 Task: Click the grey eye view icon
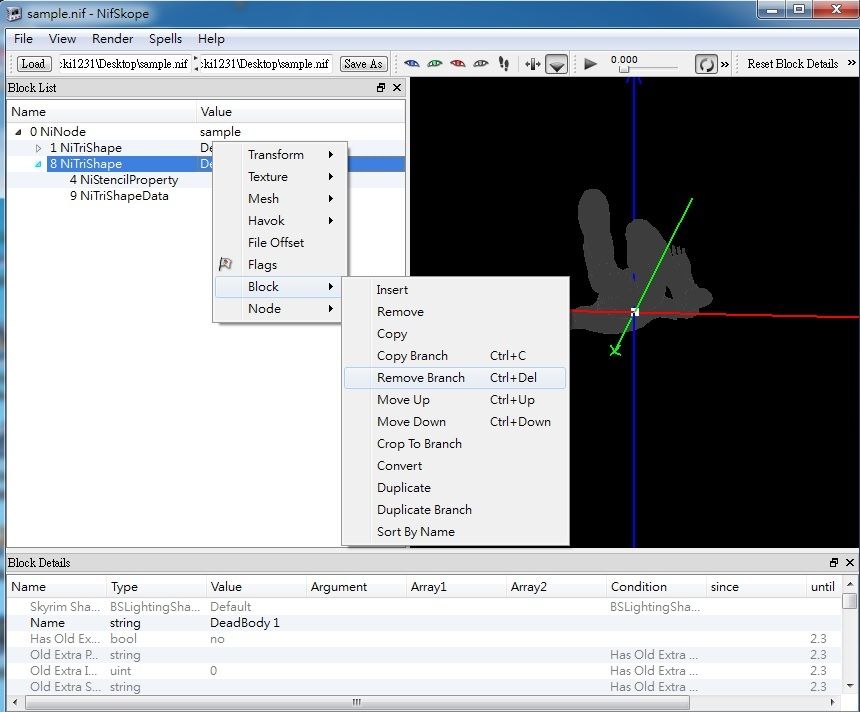pyautogui.click(x=481, y=64)
